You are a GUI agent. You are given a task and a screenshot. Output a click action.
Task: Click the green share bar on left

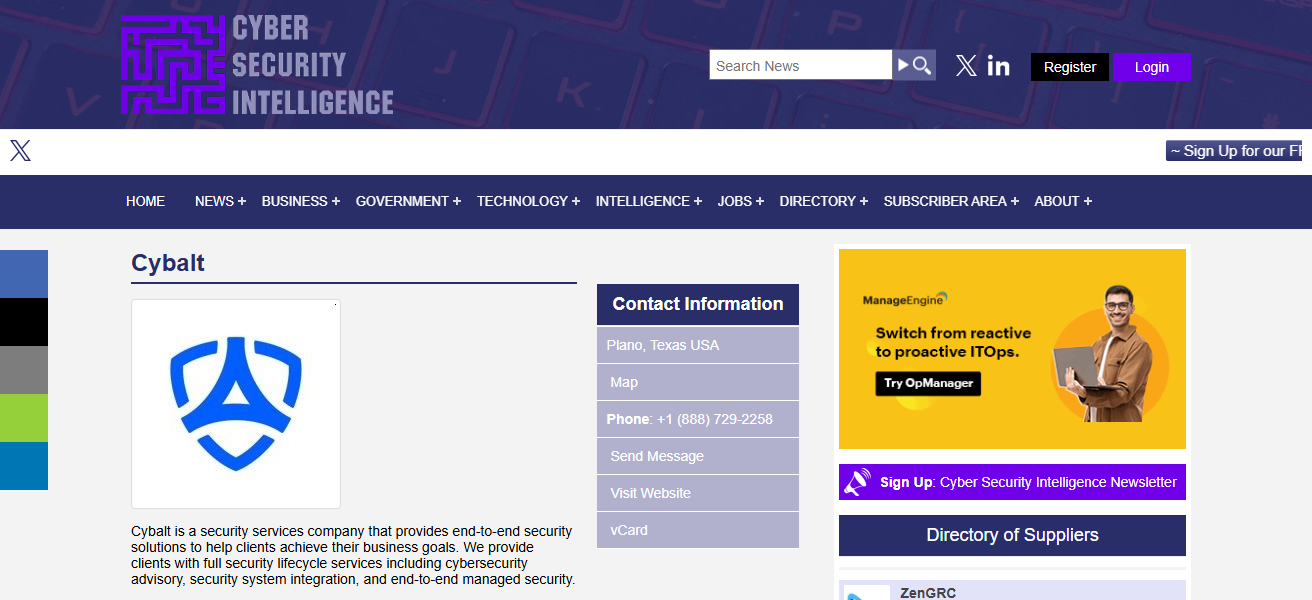[x=24, y=418]
